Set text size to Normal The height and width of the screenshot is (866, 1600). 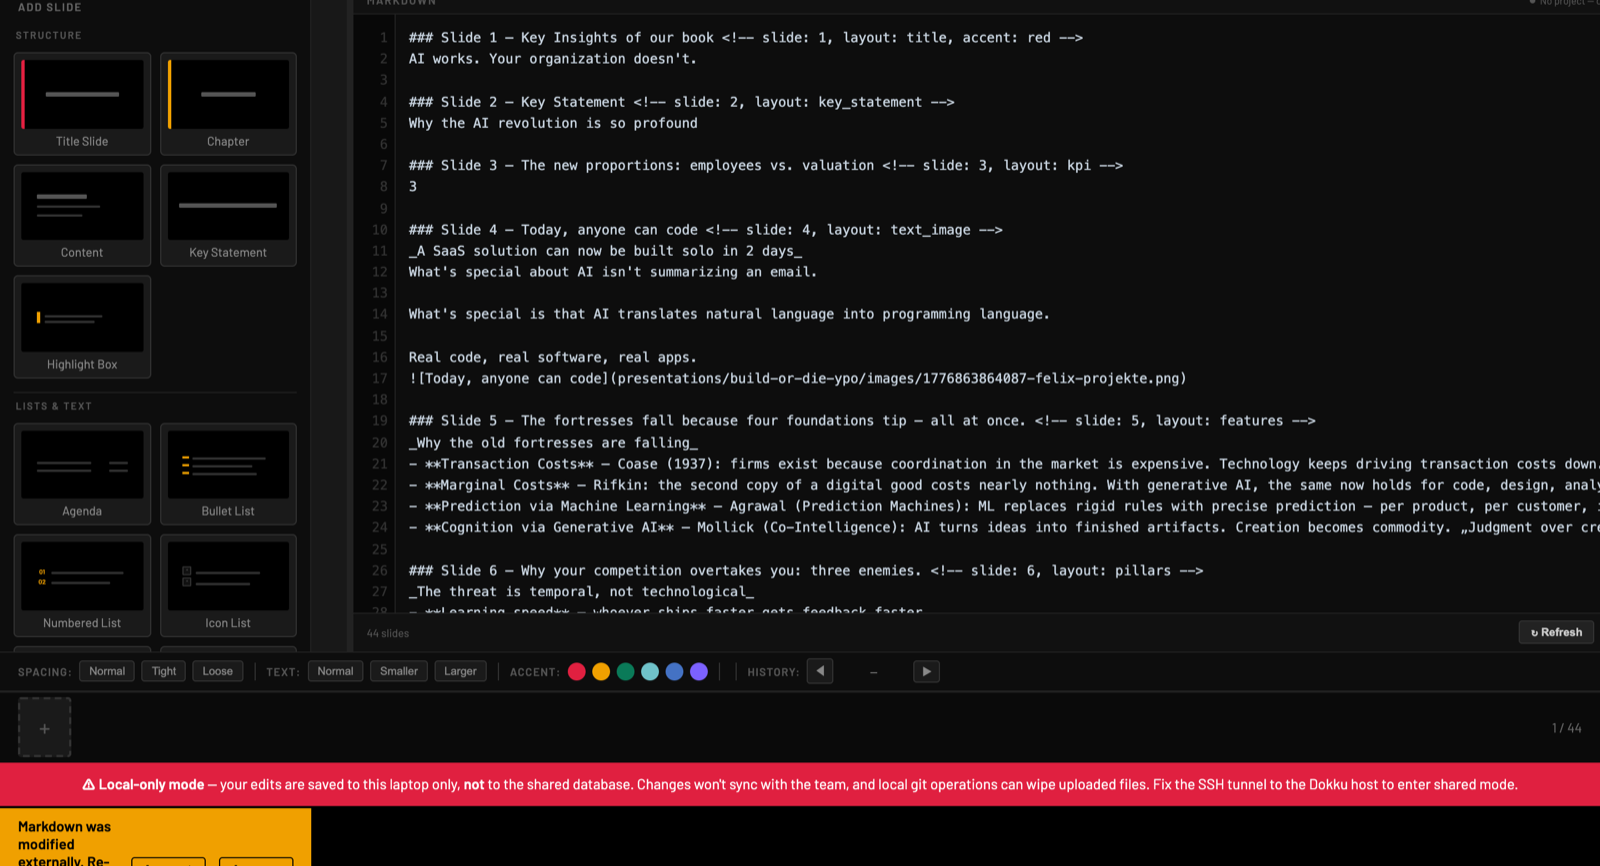point(335,671)
